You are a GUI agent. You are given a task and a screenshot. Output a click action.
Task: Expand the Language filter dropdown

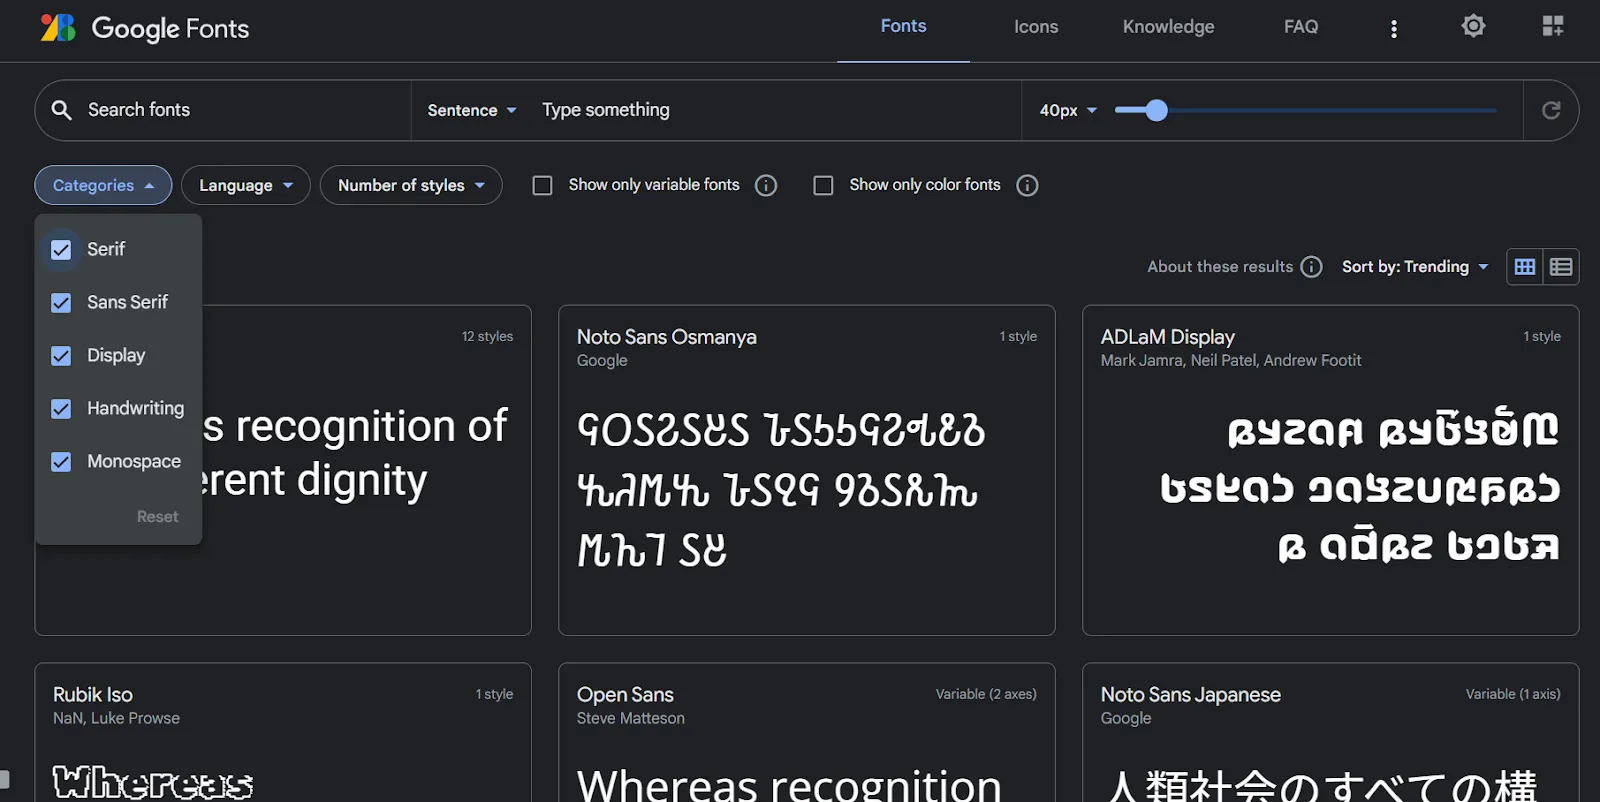tap(245, 186)
